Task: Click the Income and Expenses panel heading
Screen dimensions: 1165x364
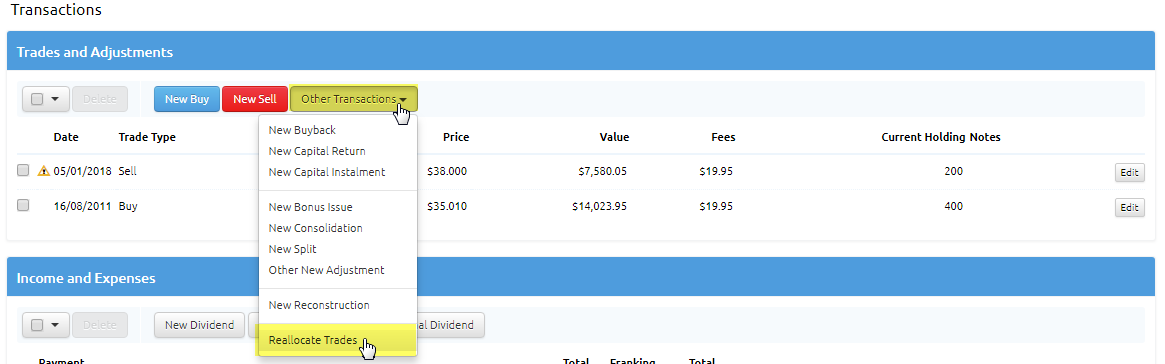Action: tap(85, 279)
